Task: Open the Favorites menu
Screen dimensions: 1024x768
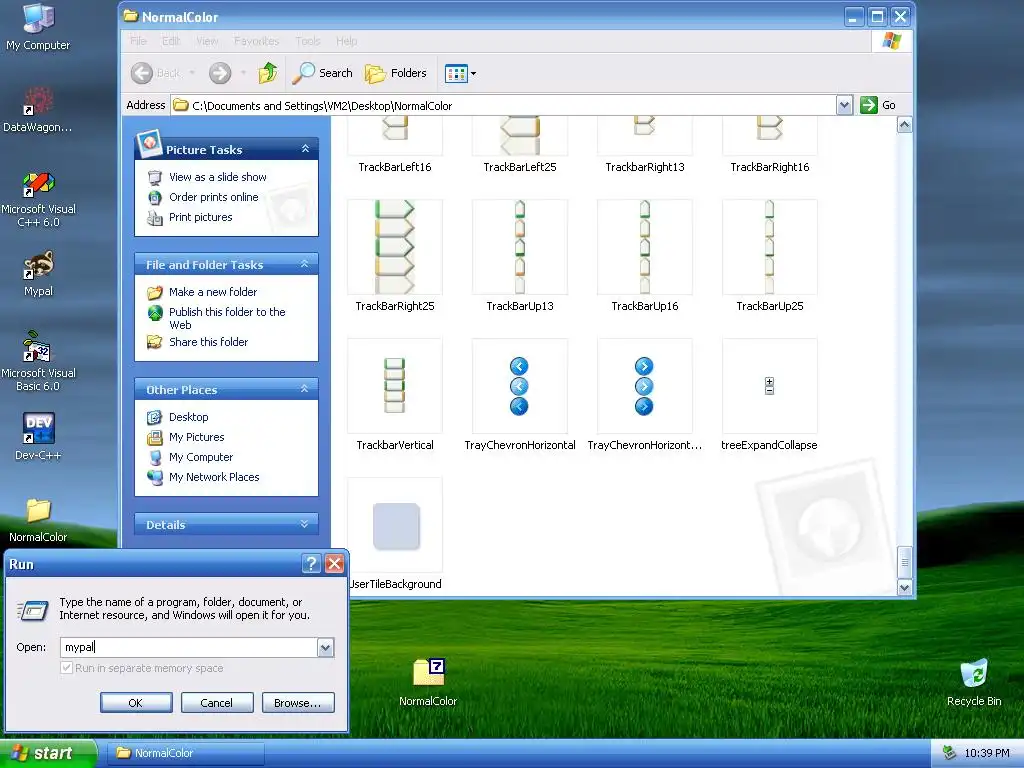Action: click(x=256, y=40)
